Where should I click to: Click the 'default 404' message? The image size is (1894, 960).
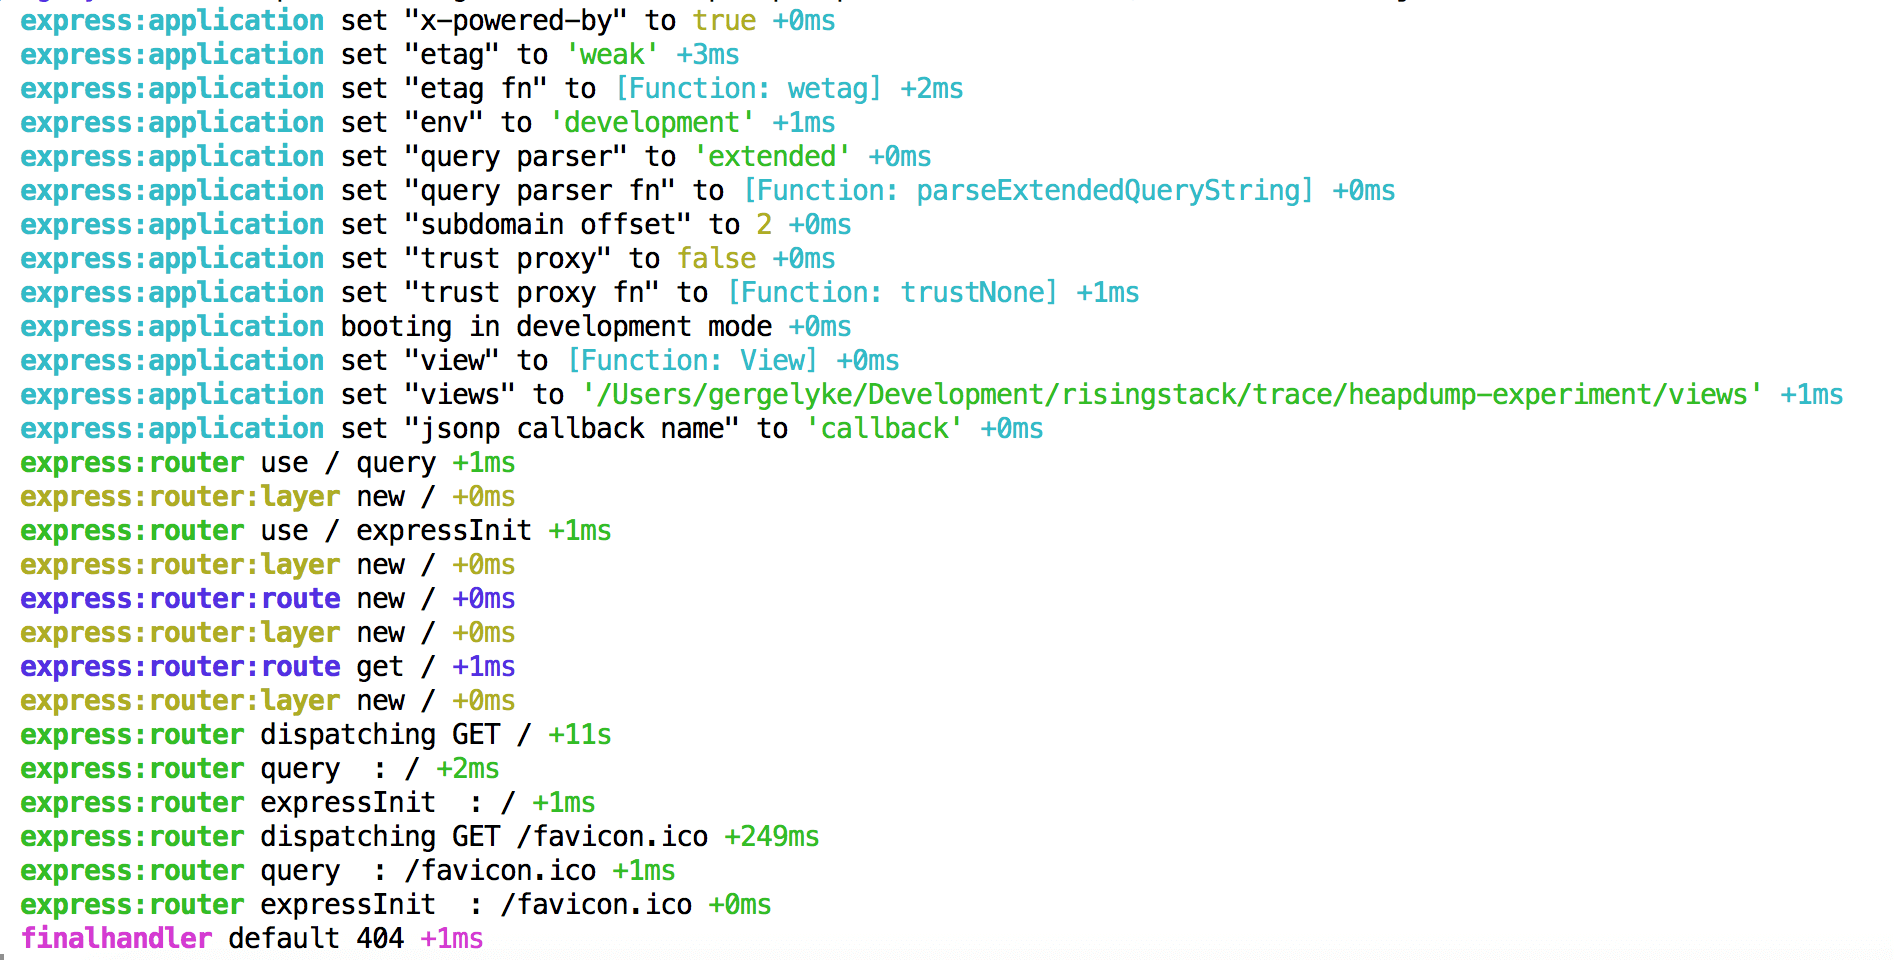pyautogui.click(x=316, y=939)
